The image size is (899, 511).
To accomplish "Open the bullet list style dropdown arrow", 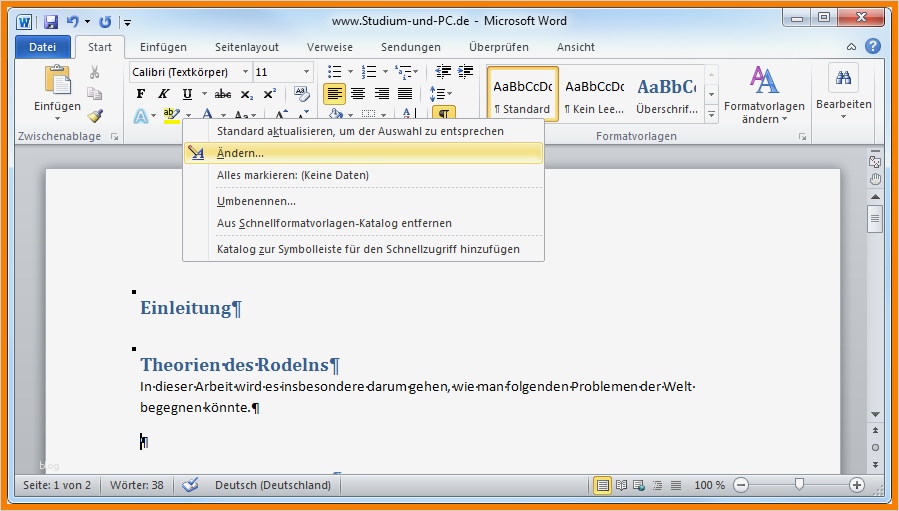I will 350,72.
